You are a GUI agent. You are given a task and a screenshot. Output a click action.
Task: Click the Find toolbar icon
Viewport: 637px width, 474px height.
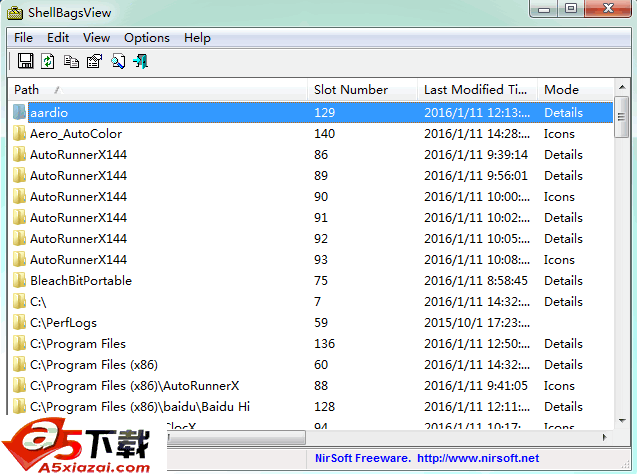[x=118, y=61]
